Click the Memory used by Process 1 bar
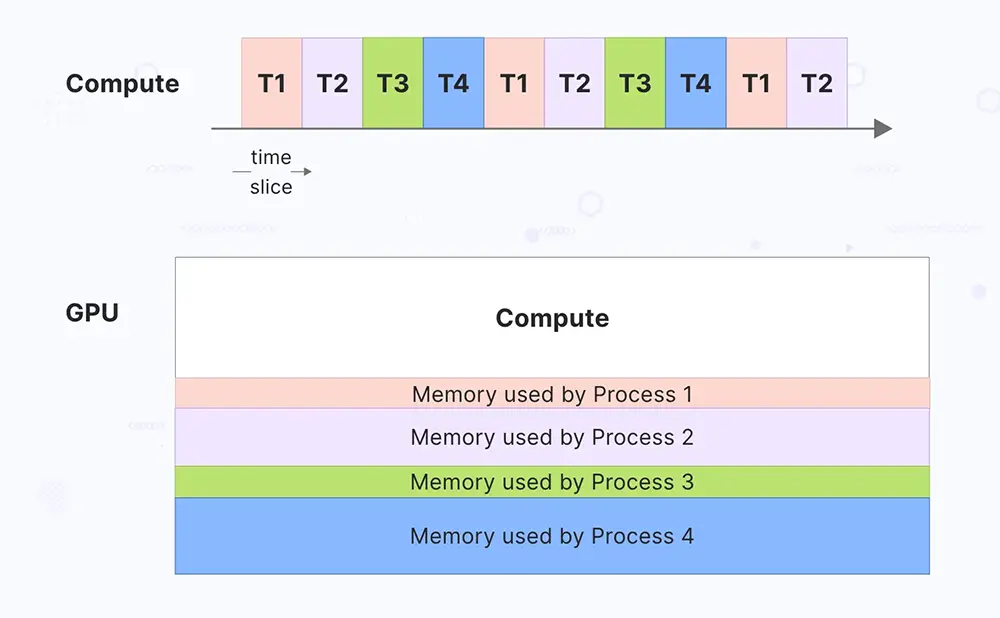The height and width of the screenshot is (618, 1000). [552, 394]
